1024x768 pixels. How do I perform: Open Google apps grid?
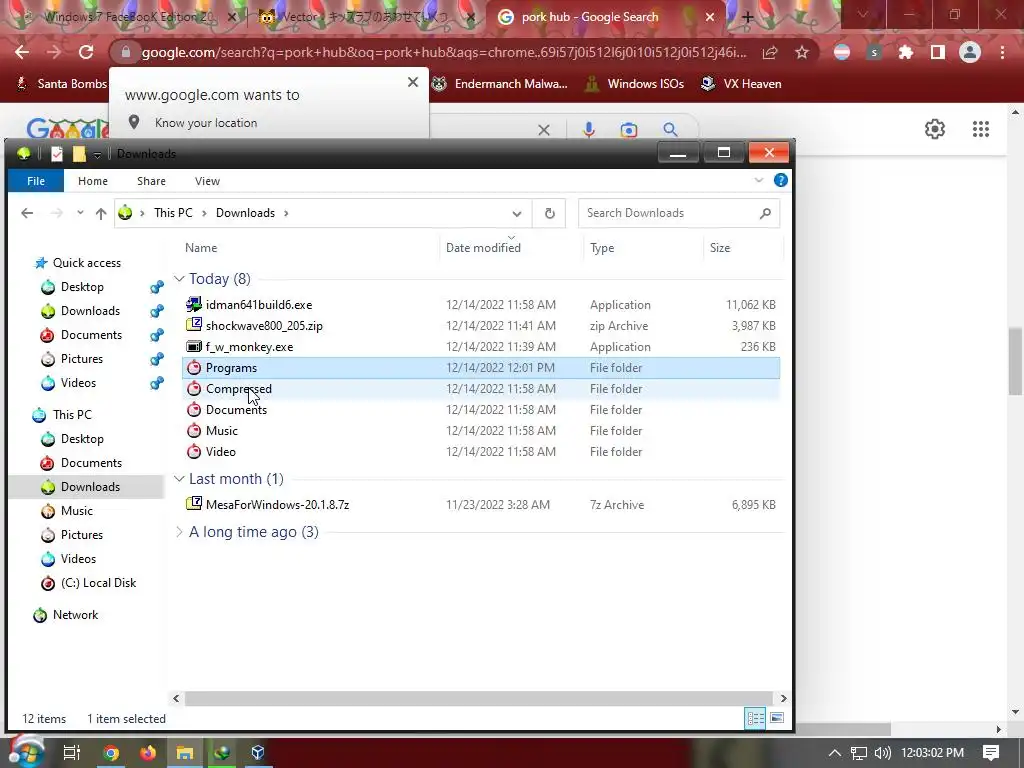click(981, 129)
